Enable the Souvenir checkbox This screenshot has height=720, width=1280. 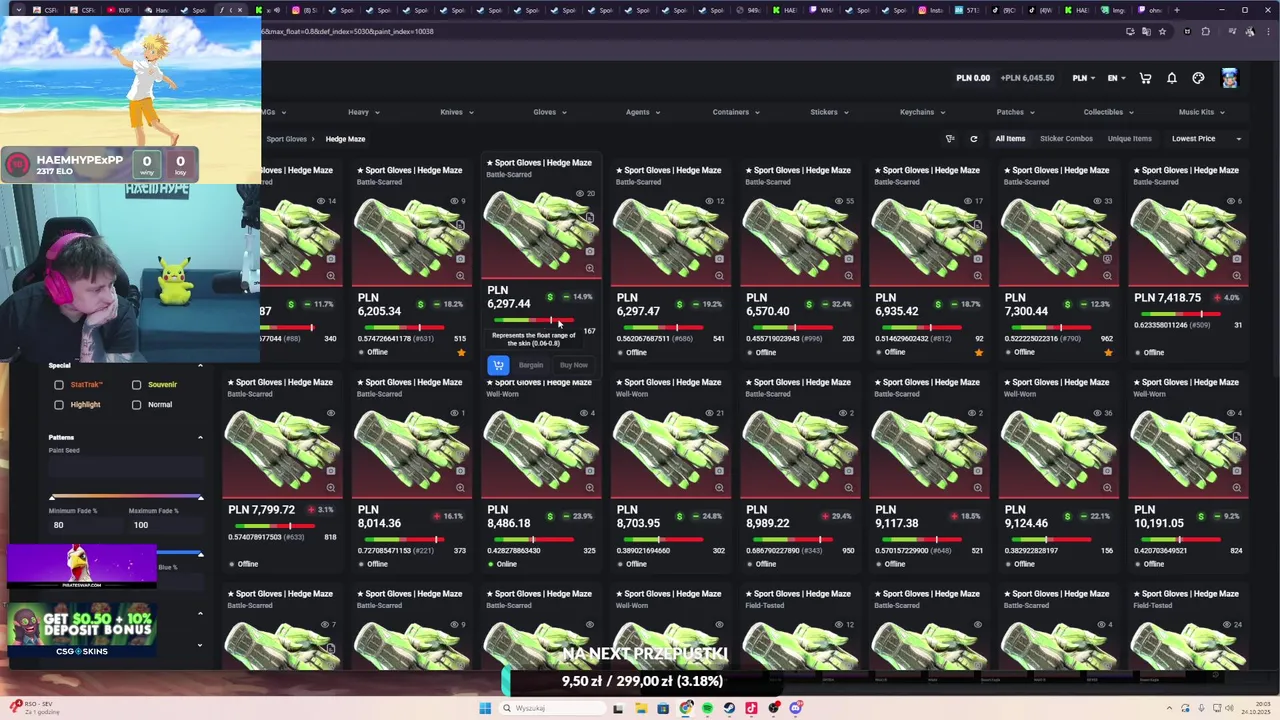pos(137,385)
